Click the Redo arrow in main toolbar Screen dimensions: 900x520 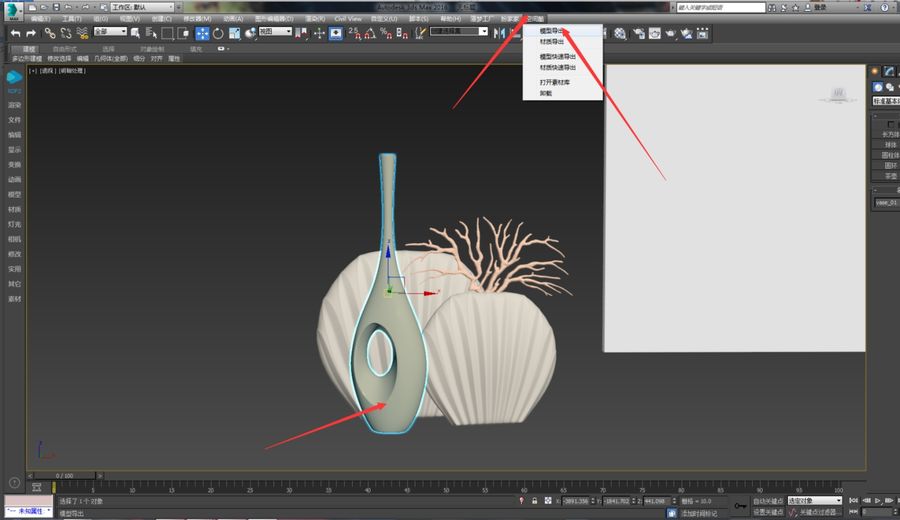pos(31,33)
